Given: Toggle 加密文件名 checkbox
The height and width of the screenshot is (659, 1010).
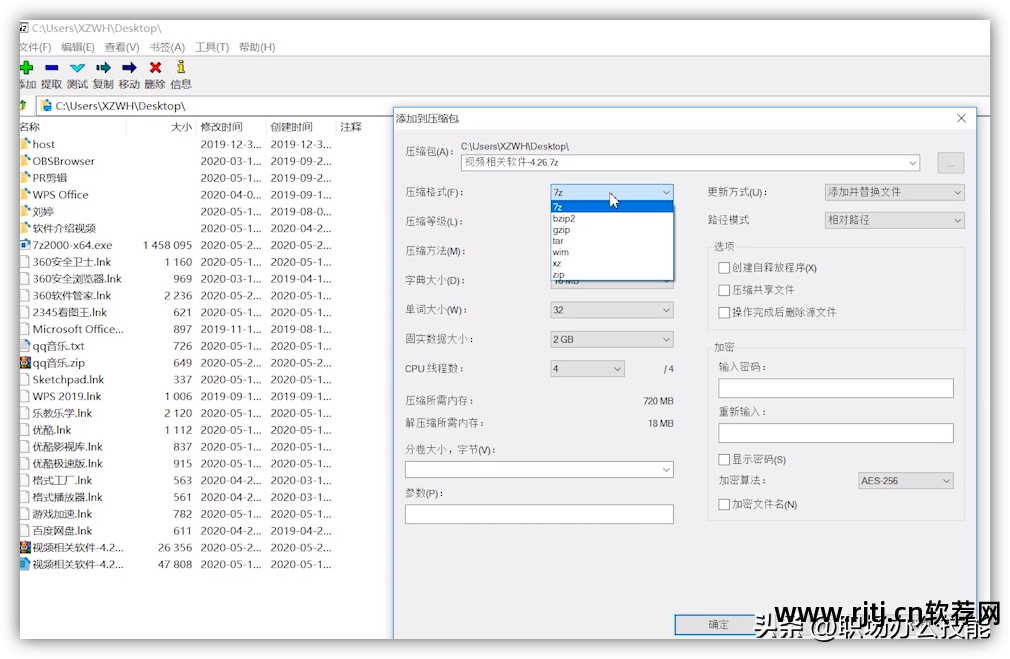Looking at the screenshot, I should pyautogui.click(x=724, y=504).
